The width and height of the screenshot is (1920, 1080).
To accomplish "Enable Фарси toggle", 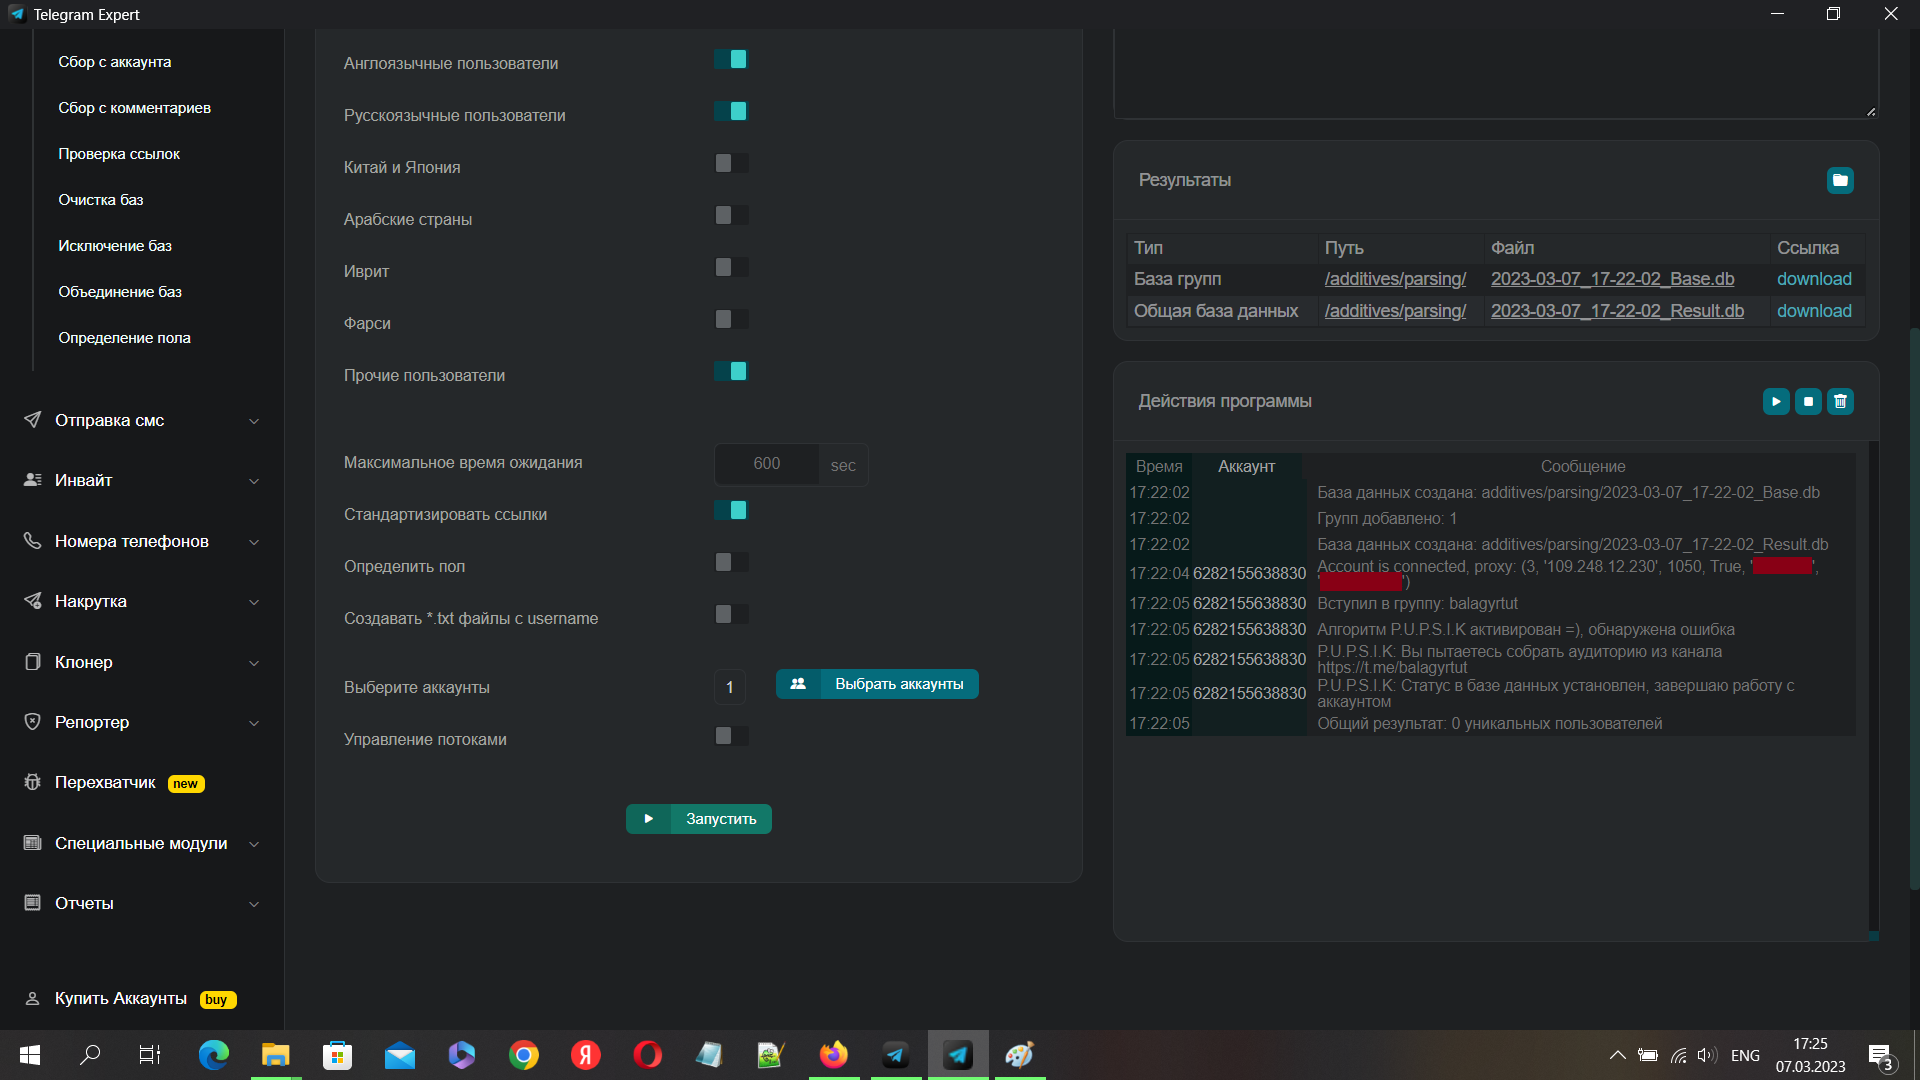I will tap(731, 319).
